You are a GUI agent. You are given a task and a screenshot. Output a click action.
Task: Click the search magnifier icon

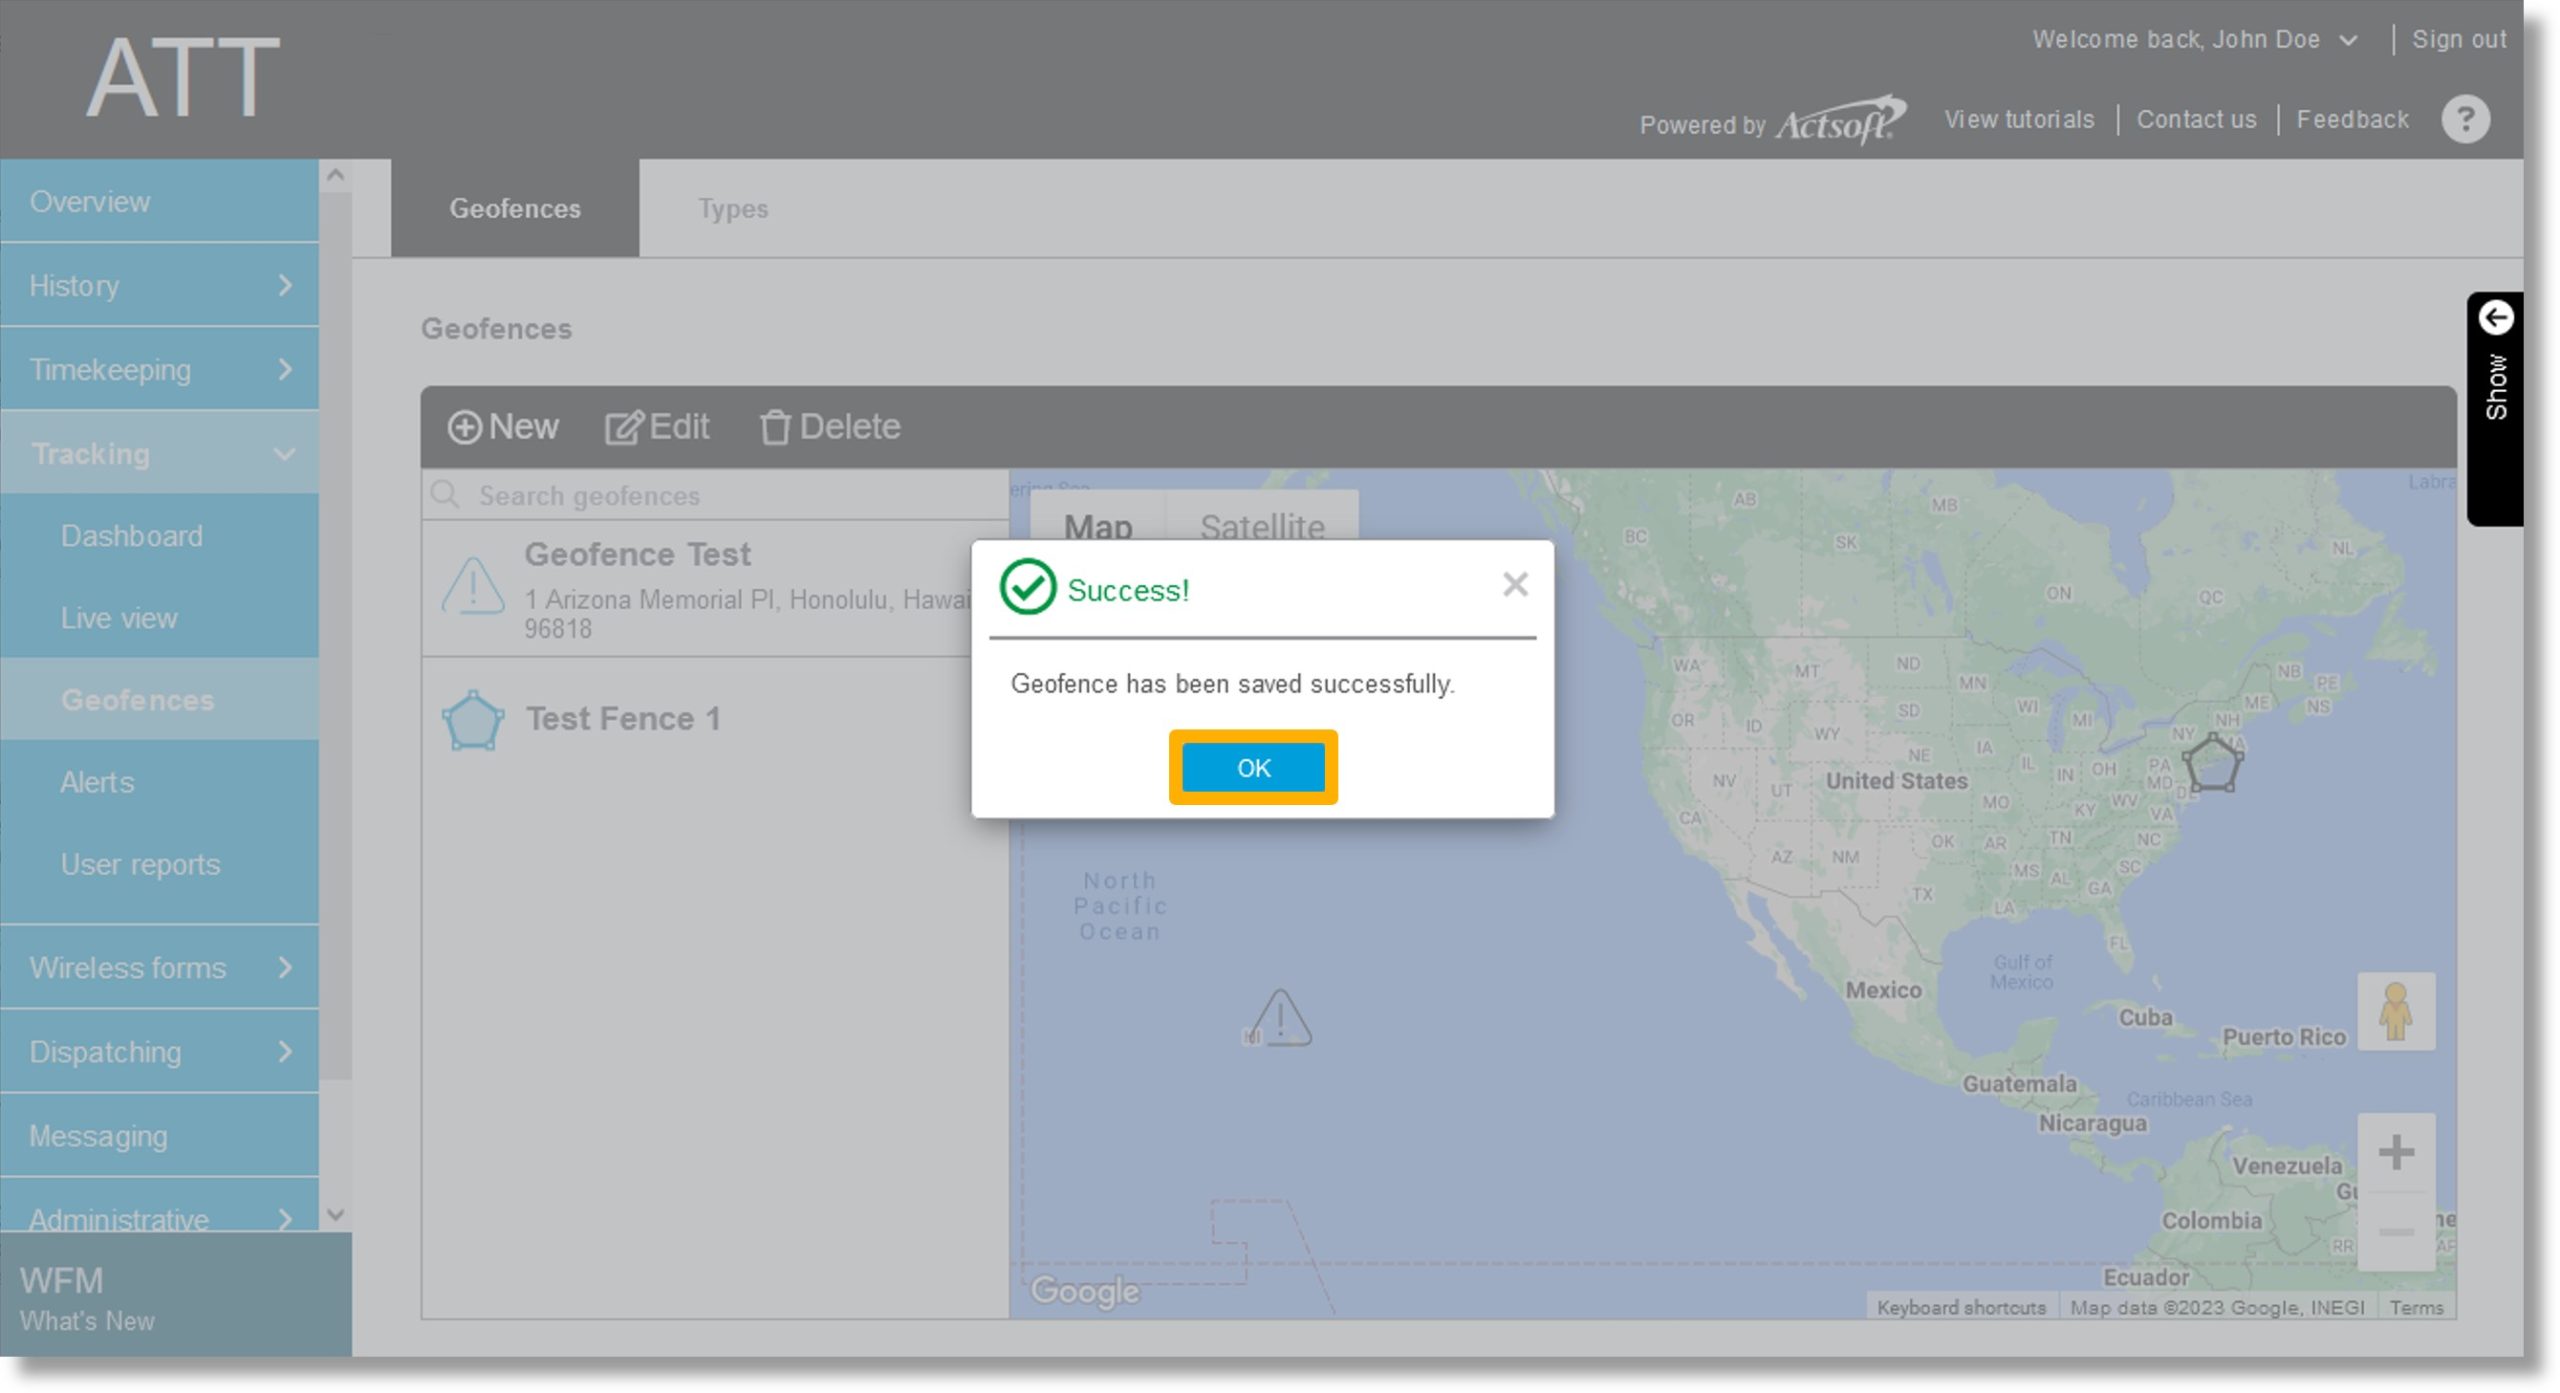tap(445, 494)
